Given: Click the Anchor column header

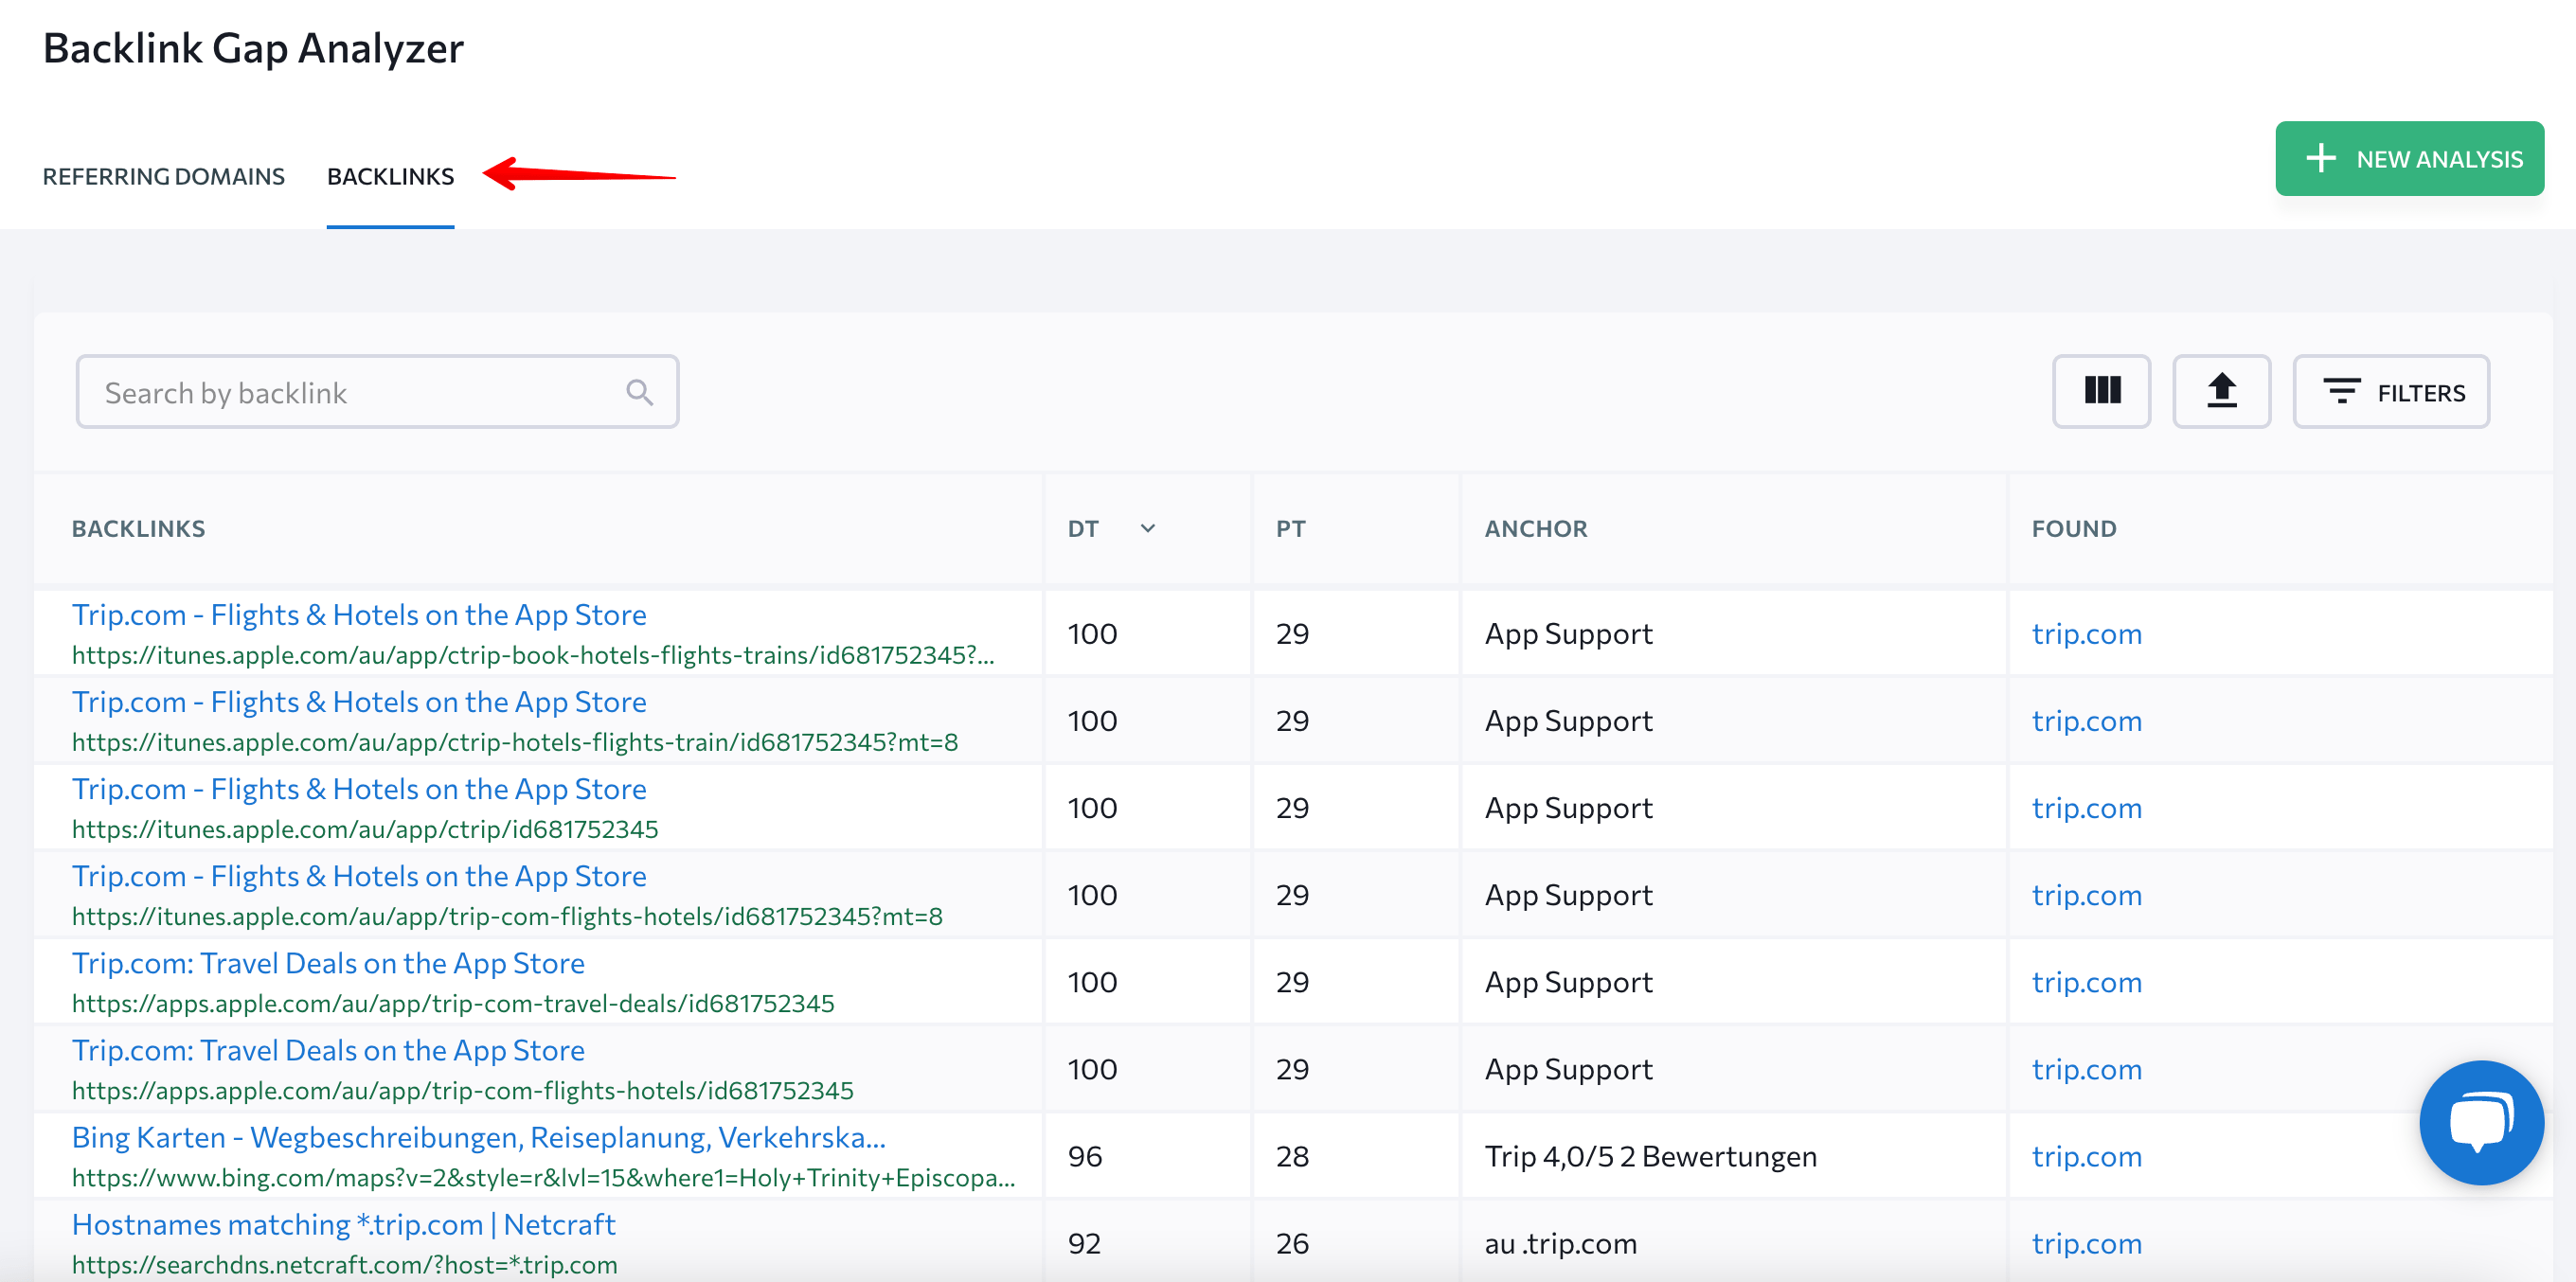Looking at the screenshot, I should pyautogui.click(x=1535, y=528).
